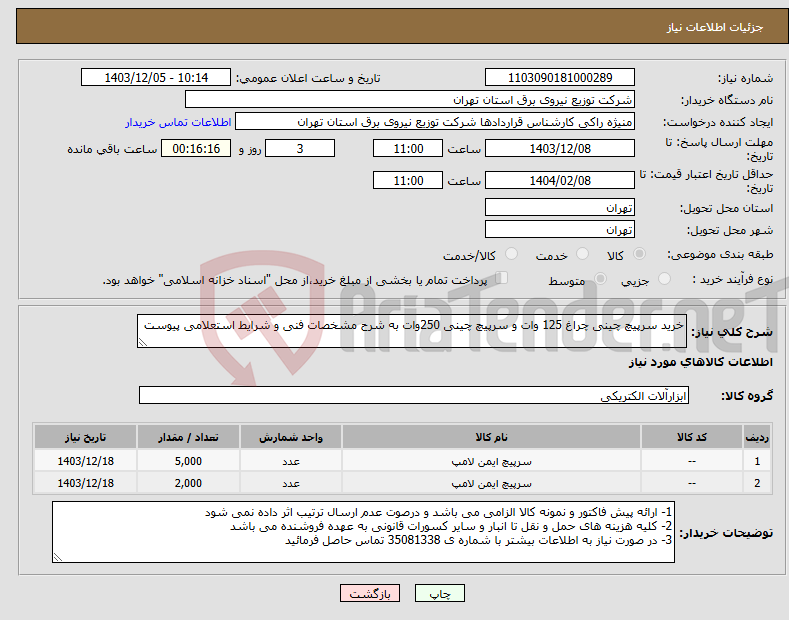The width and height of the screenshot is (789, 620).
Task: Click the تعداد / مقدار column header
Action: pyautogui.click(x=188, y=437)
